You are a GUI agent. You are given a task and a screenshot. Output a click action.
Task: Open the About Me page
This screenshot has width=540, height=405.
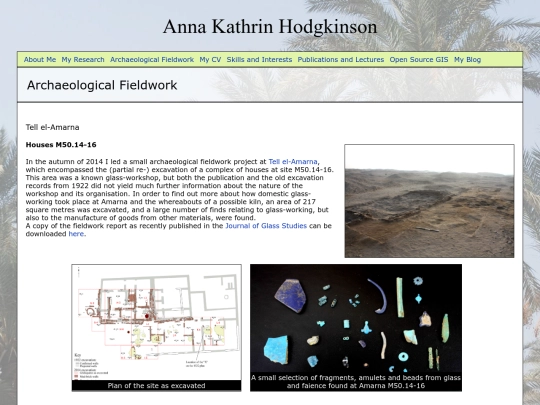[40, 60]
